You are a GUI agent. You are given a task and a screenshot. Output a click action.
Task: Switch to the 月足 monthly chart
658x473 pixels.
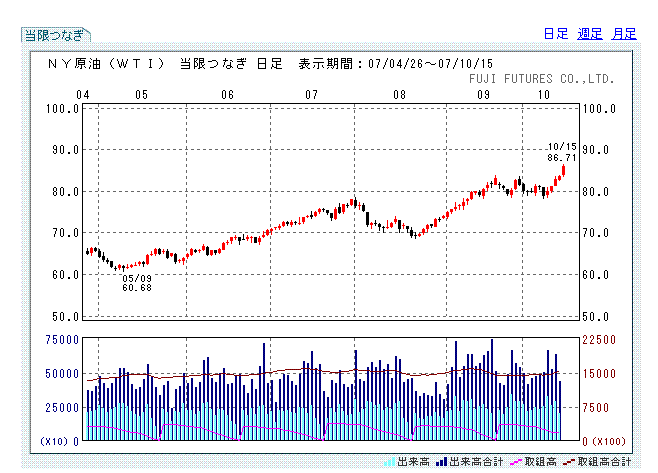point(624,34)
